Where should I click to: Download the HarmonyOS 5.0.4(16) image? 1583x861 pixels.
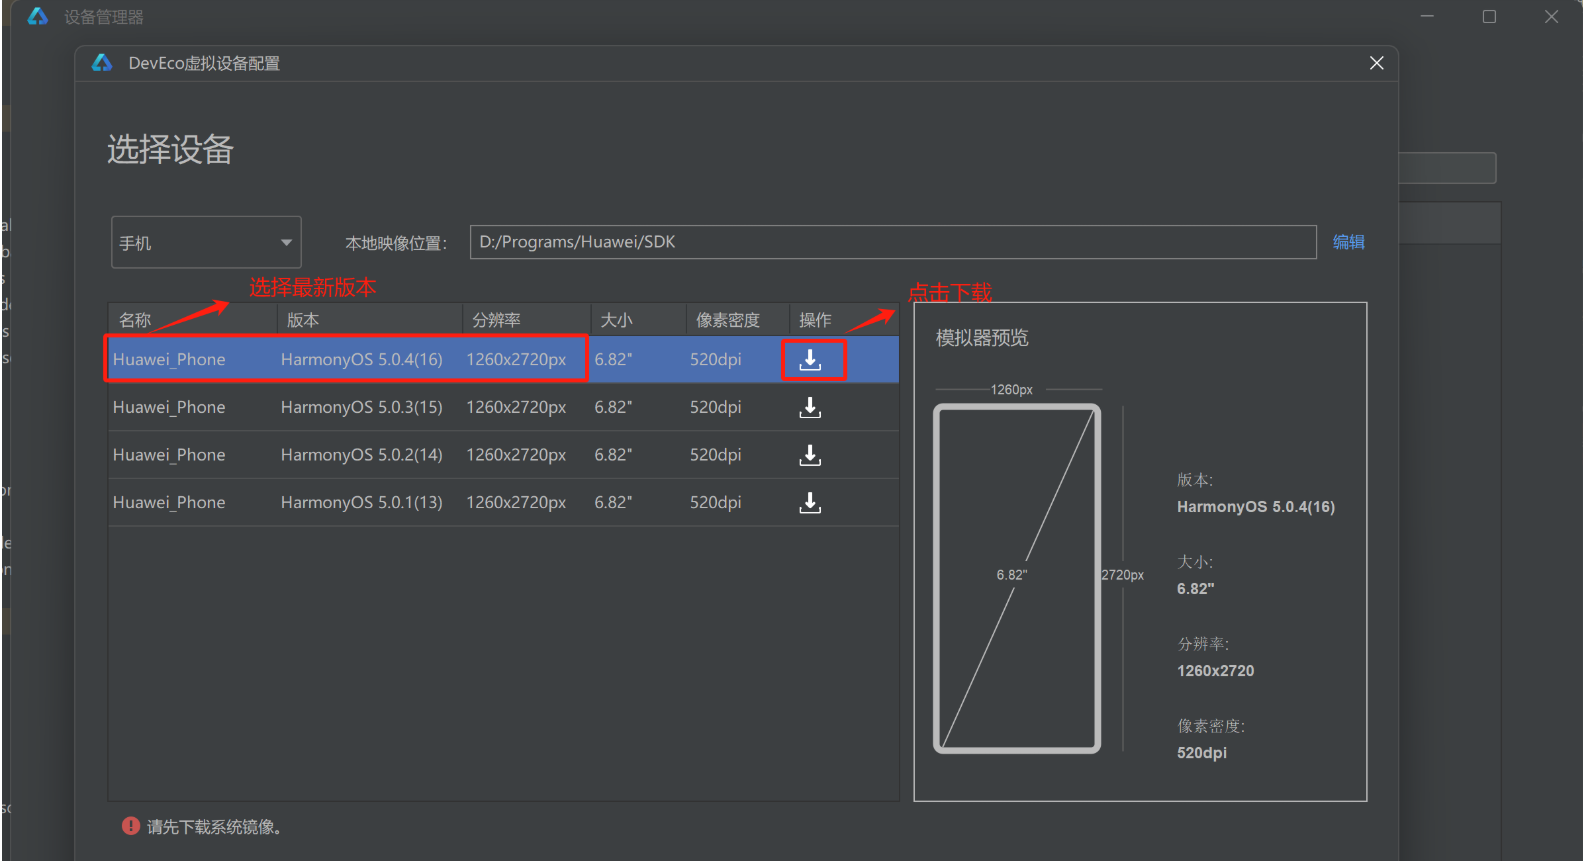click(810, 360)
